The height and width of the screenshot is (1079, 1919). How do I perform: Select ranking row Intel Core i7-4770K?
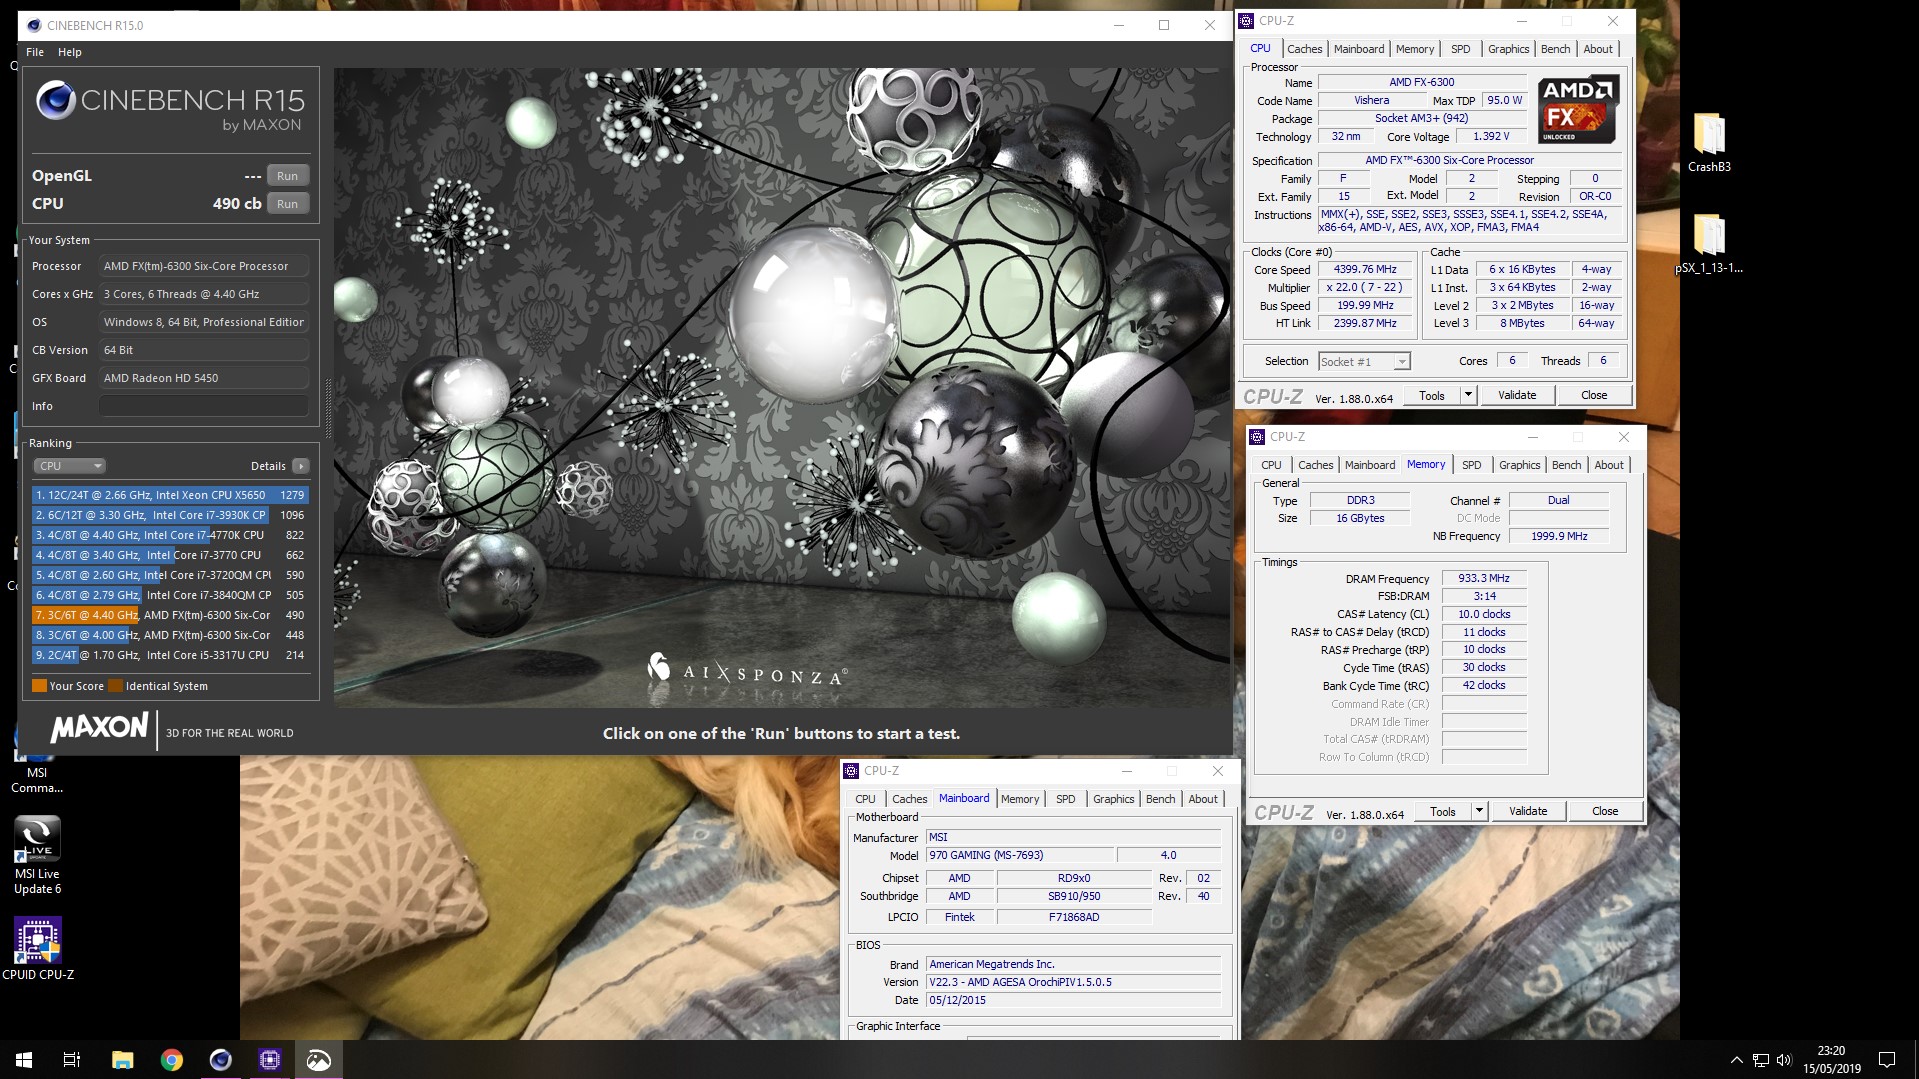pyautogui.click(x=169, y=535)
